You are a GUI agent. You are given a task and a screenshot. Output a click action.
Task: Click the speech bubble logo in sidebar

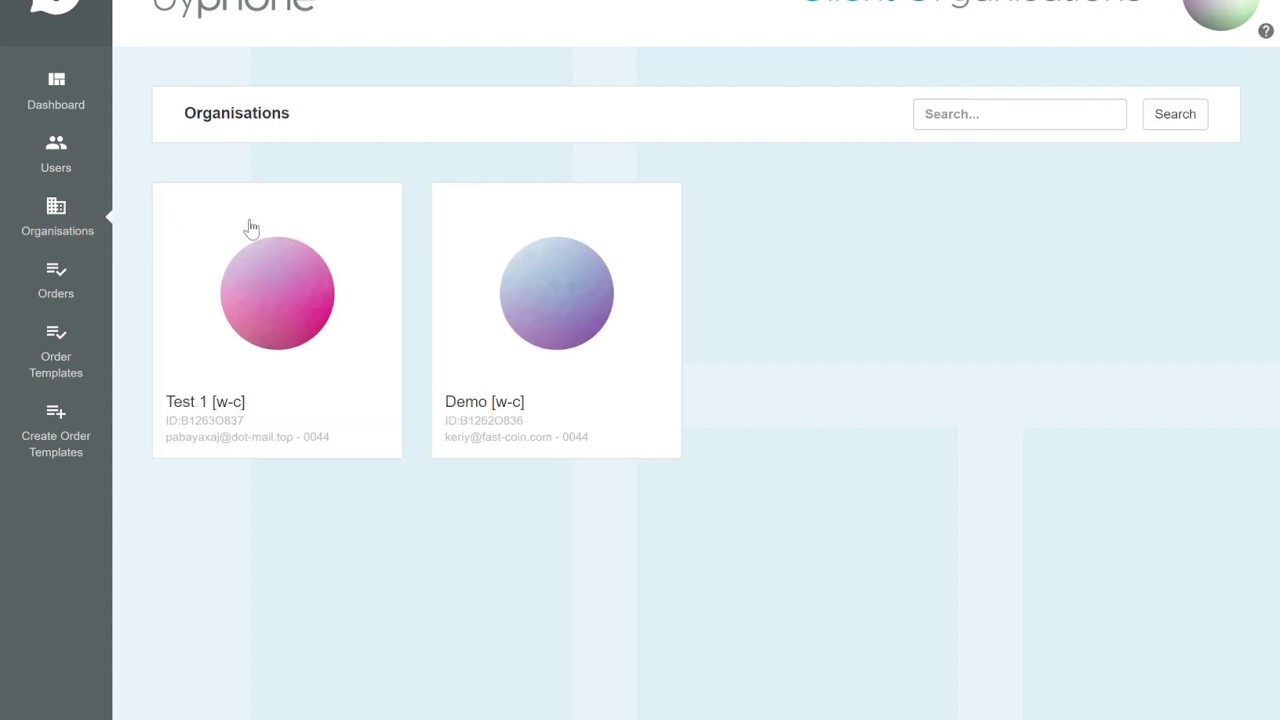pyautogui.click(x=55, y=6)
